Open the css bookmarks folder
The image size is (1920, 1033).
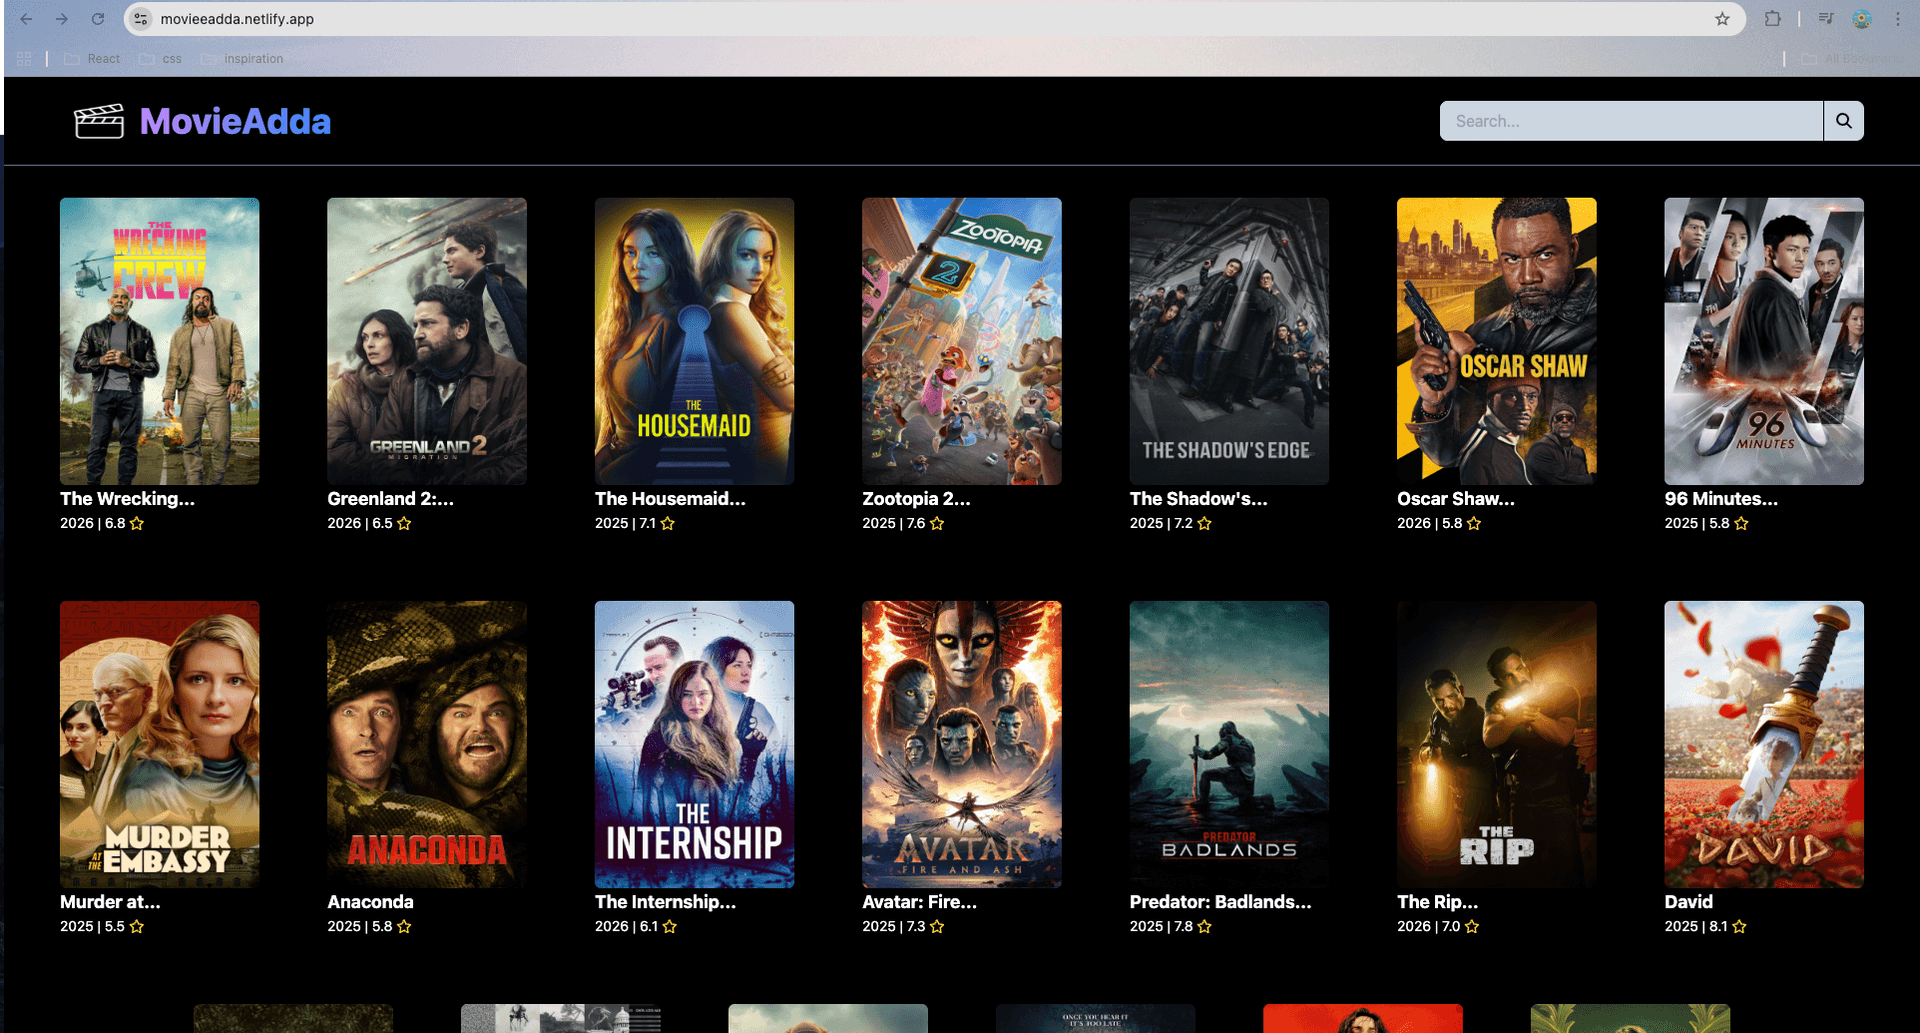(161, 59)
